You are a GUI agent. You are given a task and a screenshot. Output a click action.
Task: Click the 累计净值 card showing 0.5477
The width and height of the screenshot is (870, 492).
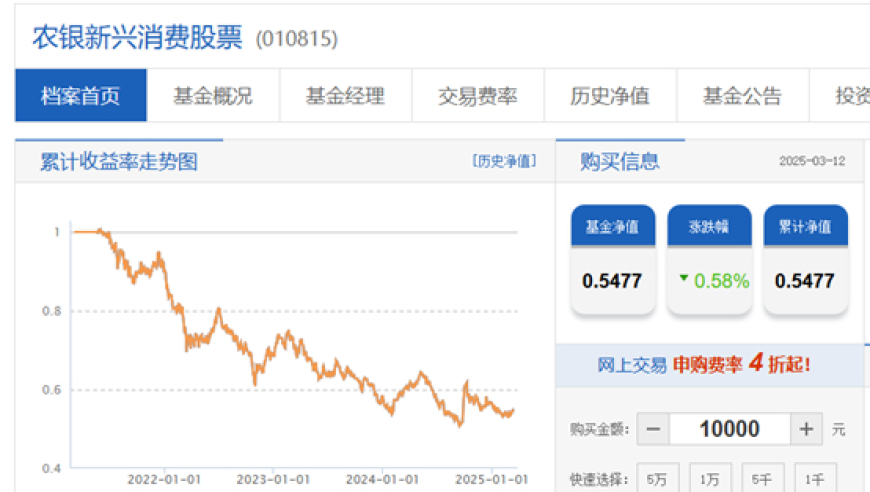(x=805, y=261)
